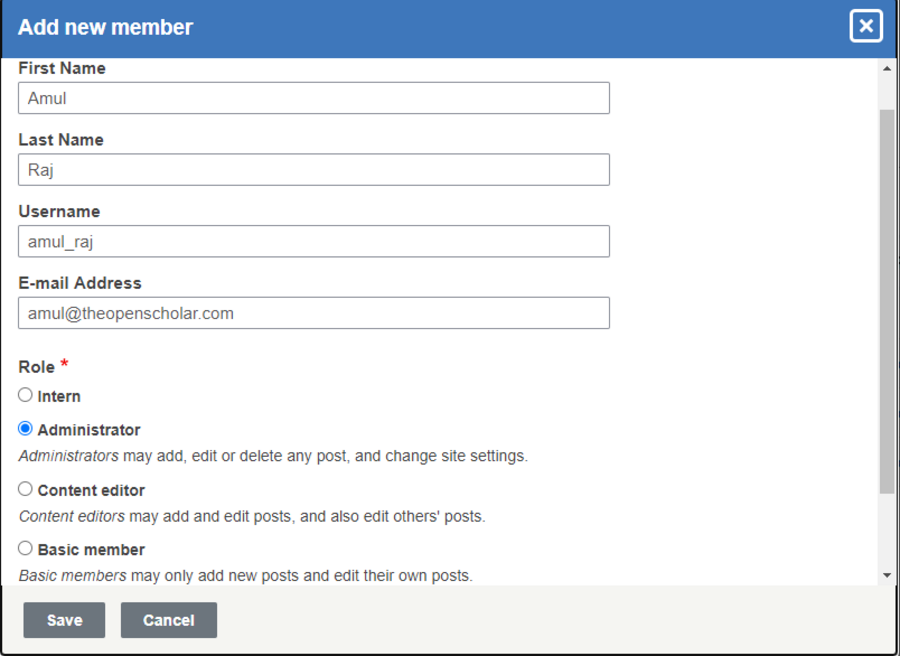Click the E-mail Address label
900x656 pixels.
point(80,283)
